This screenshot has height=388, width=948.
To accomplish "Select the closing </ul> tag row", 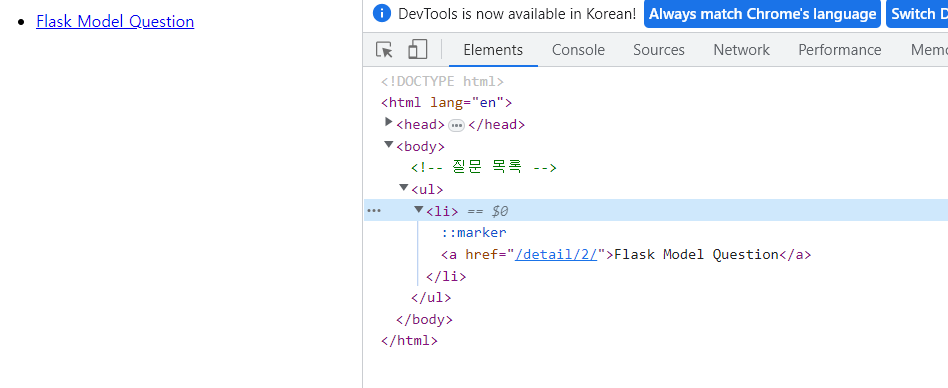I will pos(431,298).
